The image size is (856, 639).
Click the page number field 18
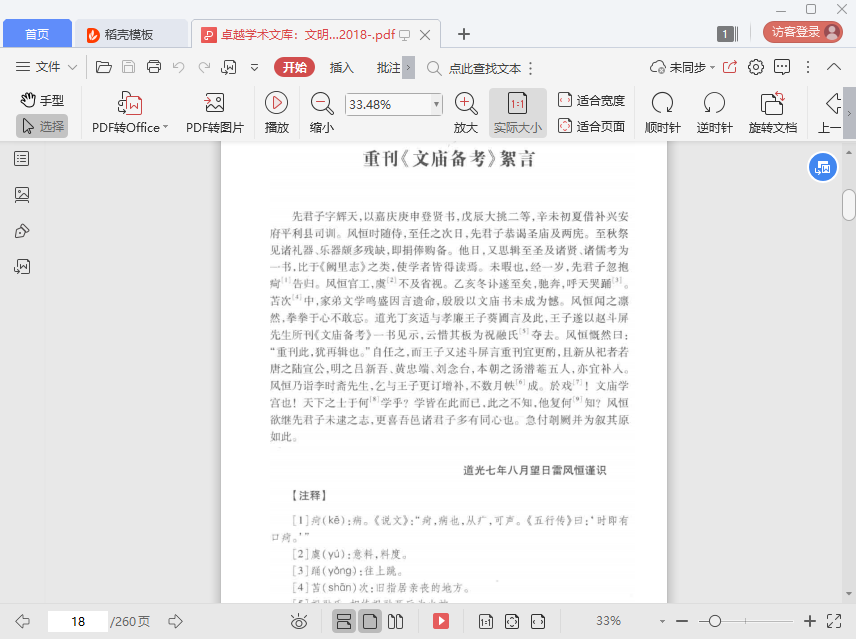point(78,622)
